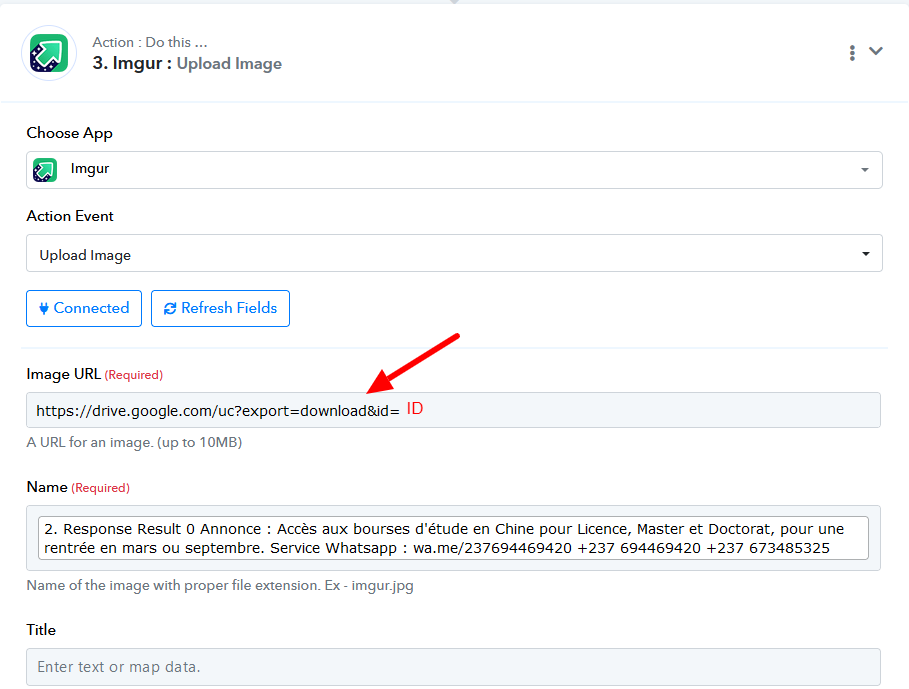Click the plug icon on Connected button
Image resolution: width=909 pixels, height=689 pixels.
click(44, 309)
